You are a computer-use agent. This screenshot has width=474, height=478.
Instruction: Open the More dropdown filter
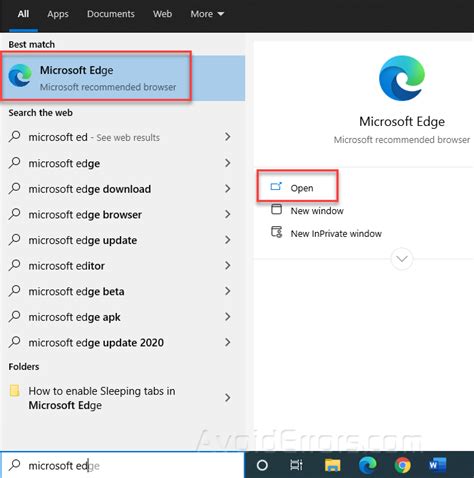(207, 14)
